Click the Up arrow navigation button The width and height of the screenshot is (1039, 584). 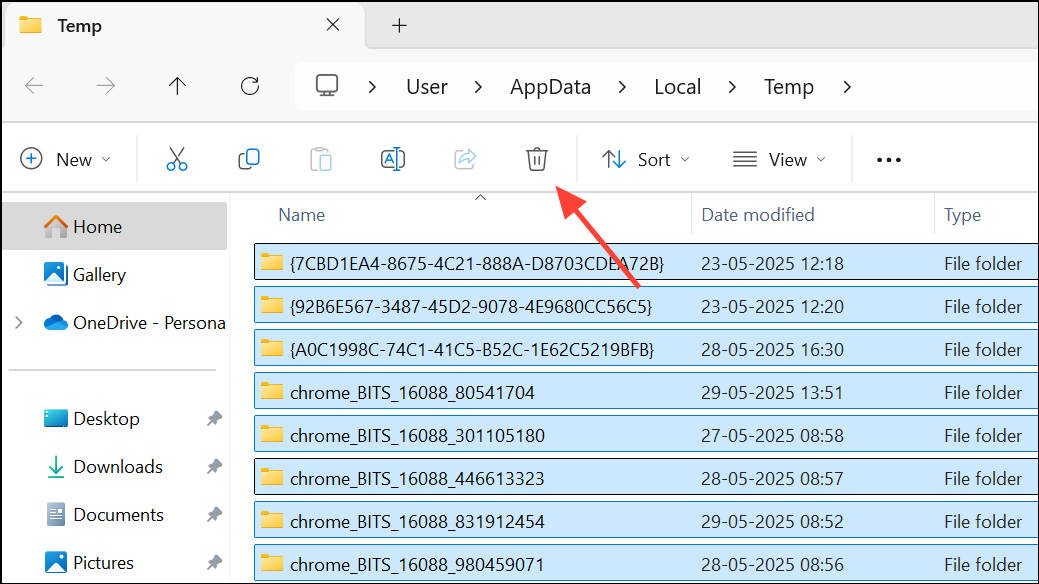[x=178, y=87]
